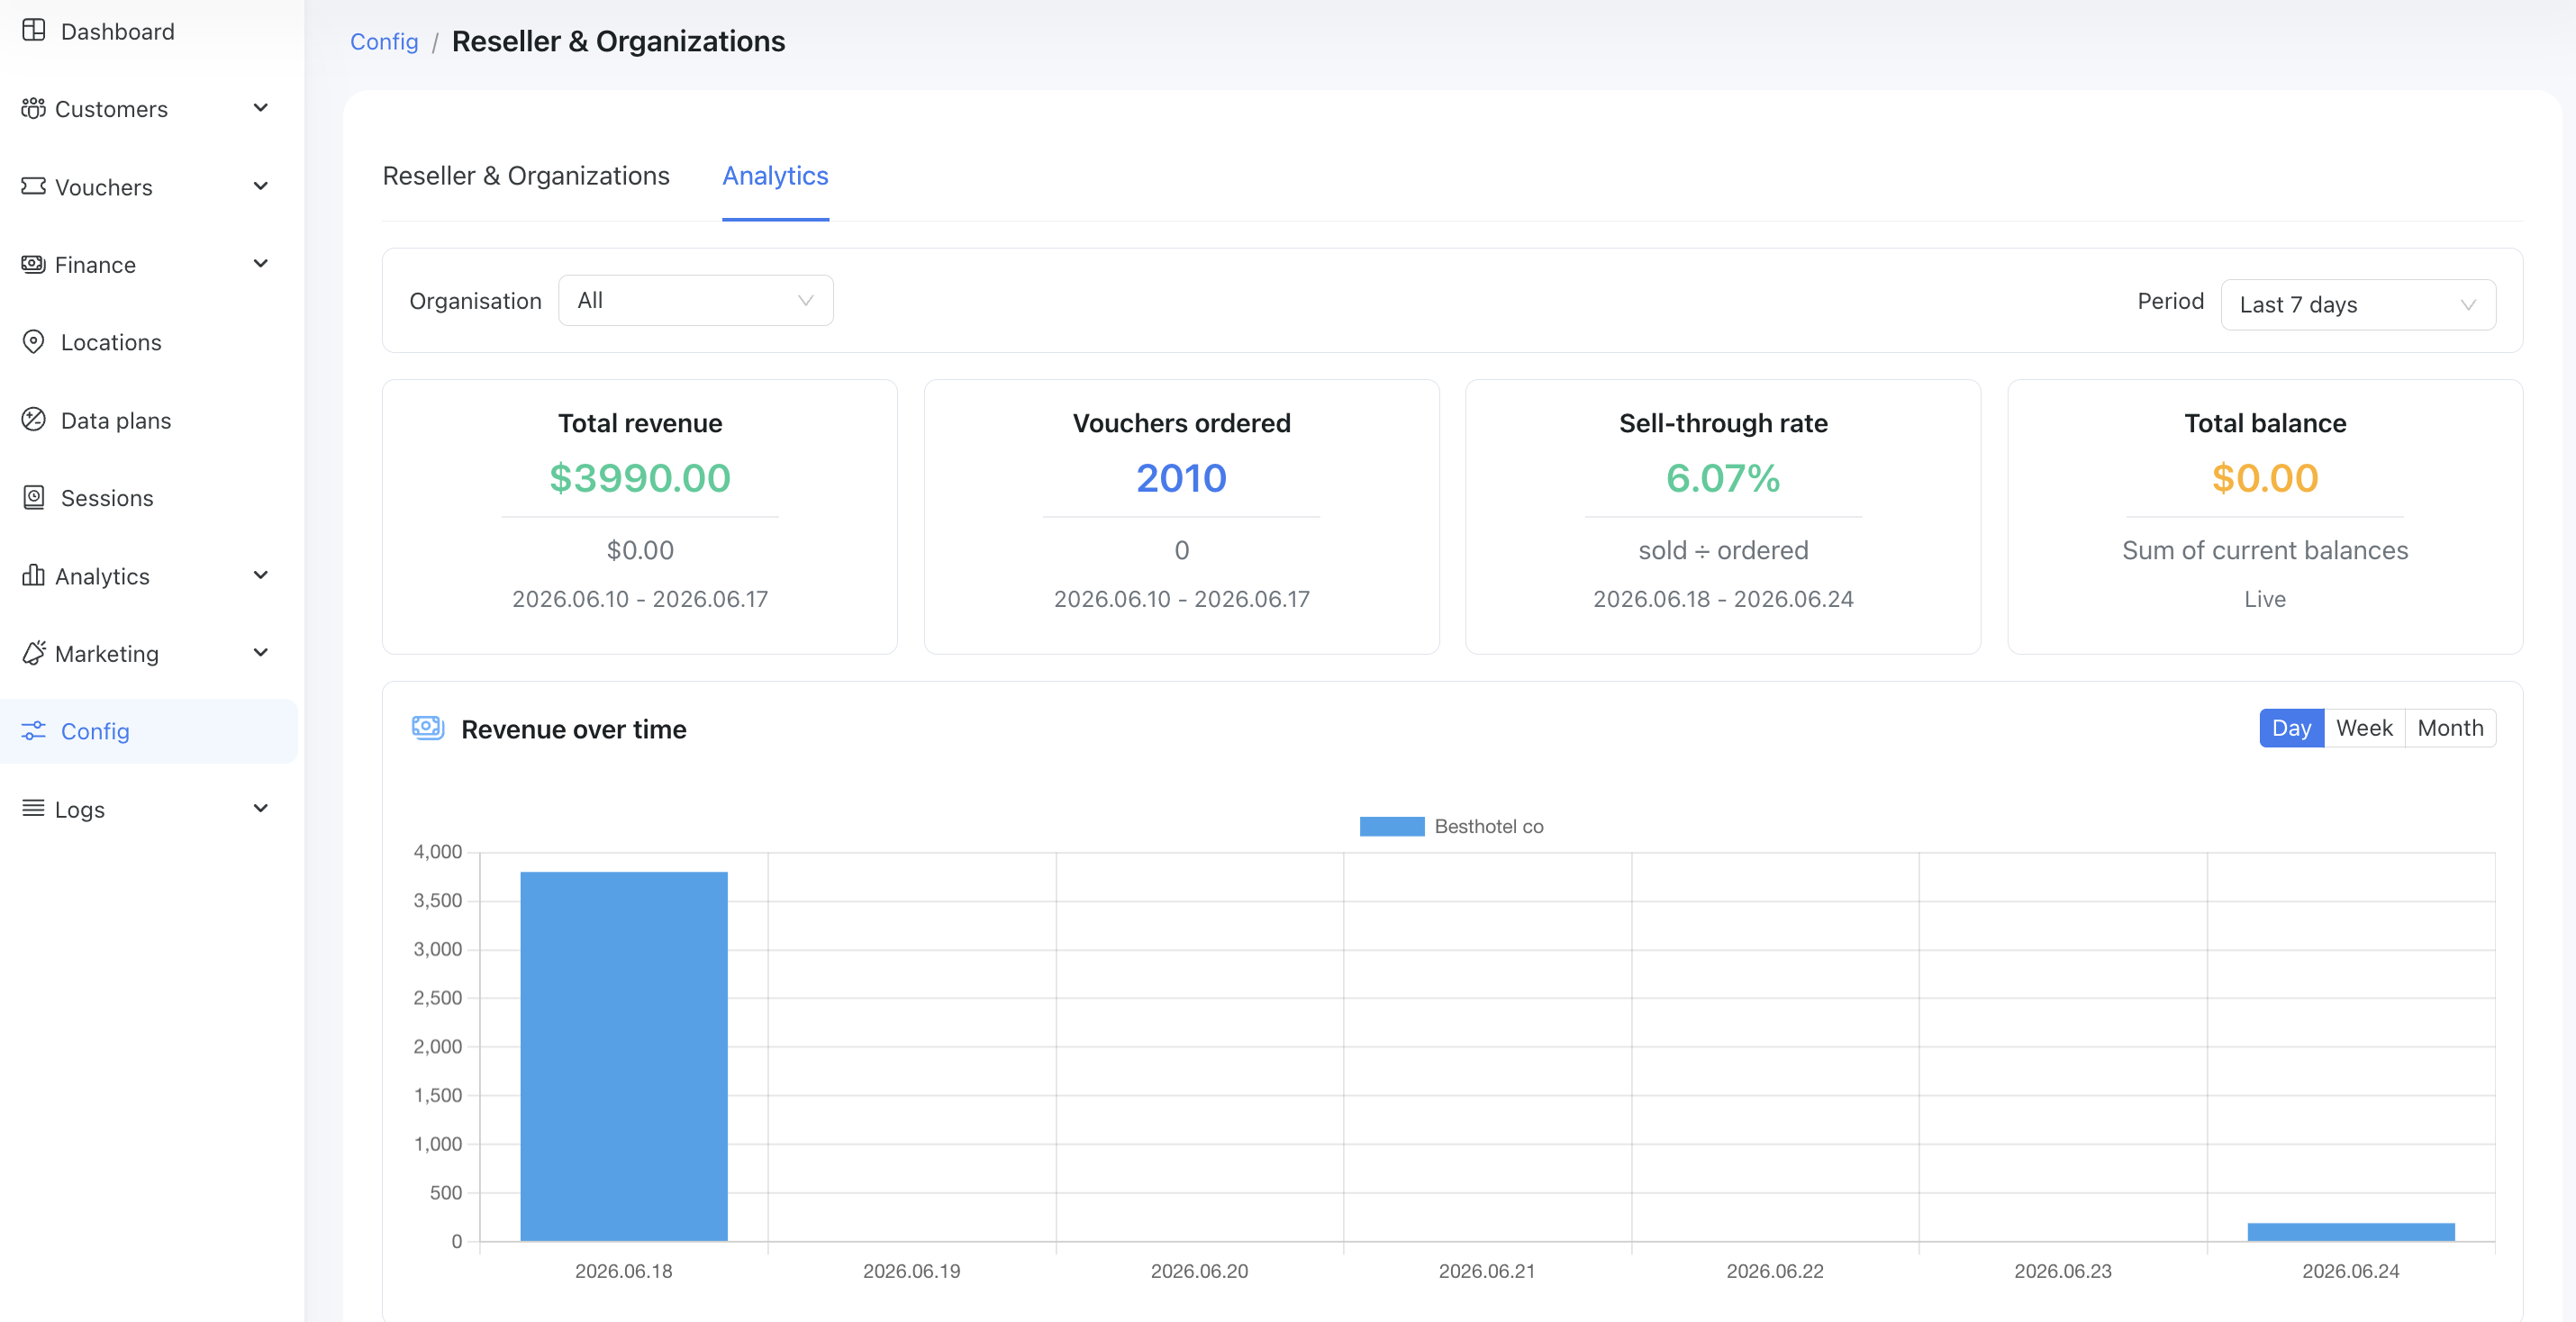
Task: Click the Finance sidebar label
Action: tap(95, 265)
